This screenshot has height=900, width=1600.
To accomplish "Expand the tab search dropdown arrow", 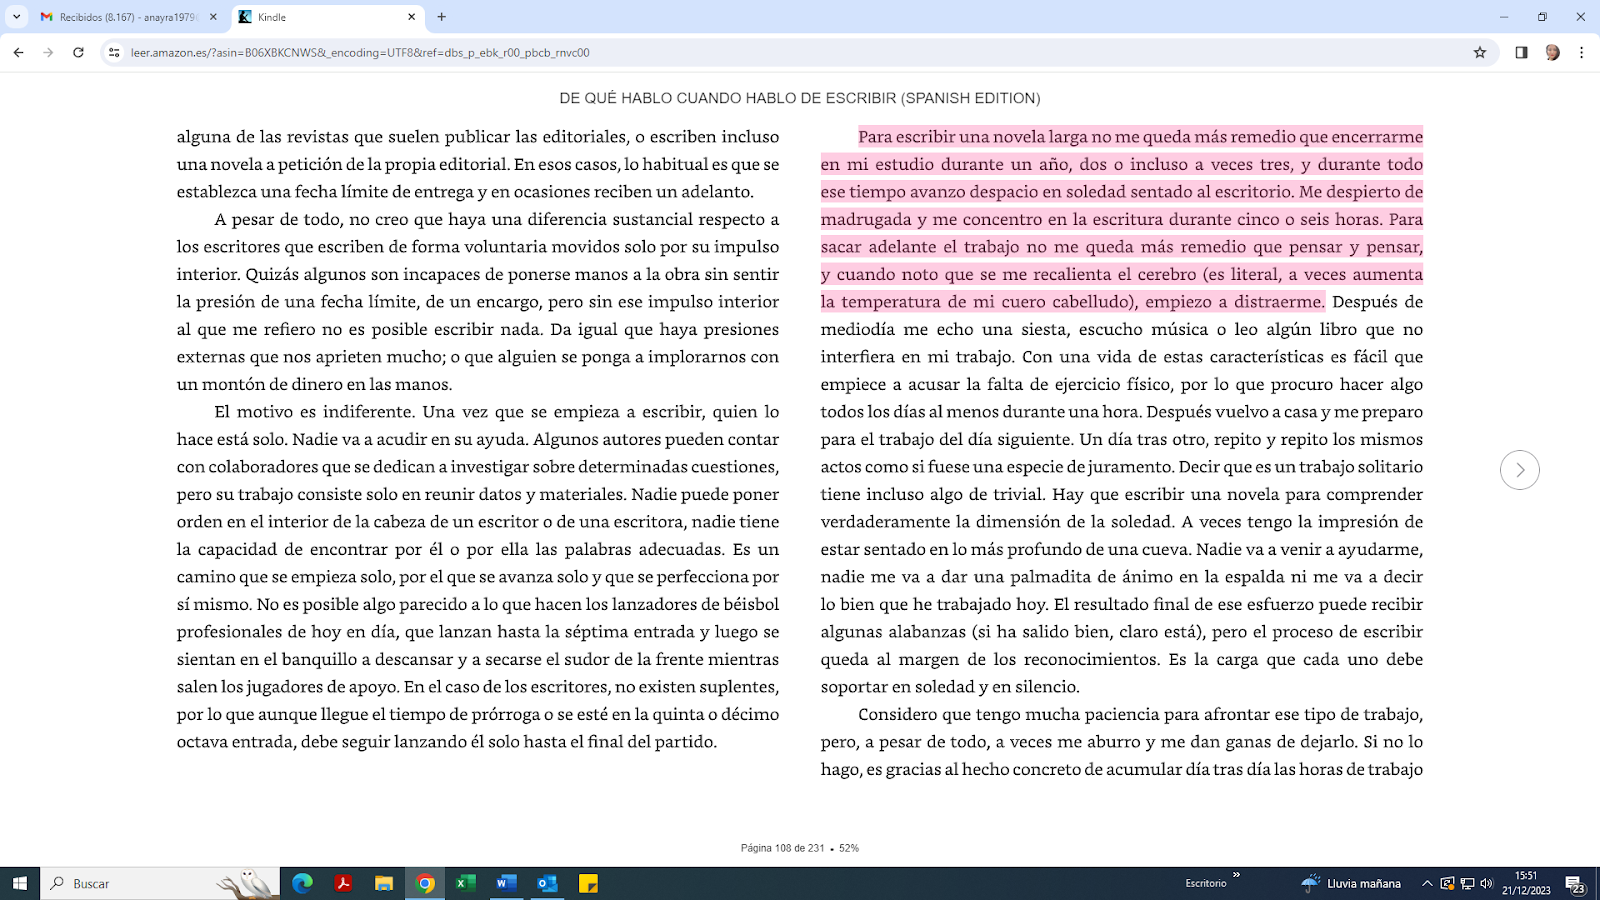I will pyautogui.click(x=16, y=17).
